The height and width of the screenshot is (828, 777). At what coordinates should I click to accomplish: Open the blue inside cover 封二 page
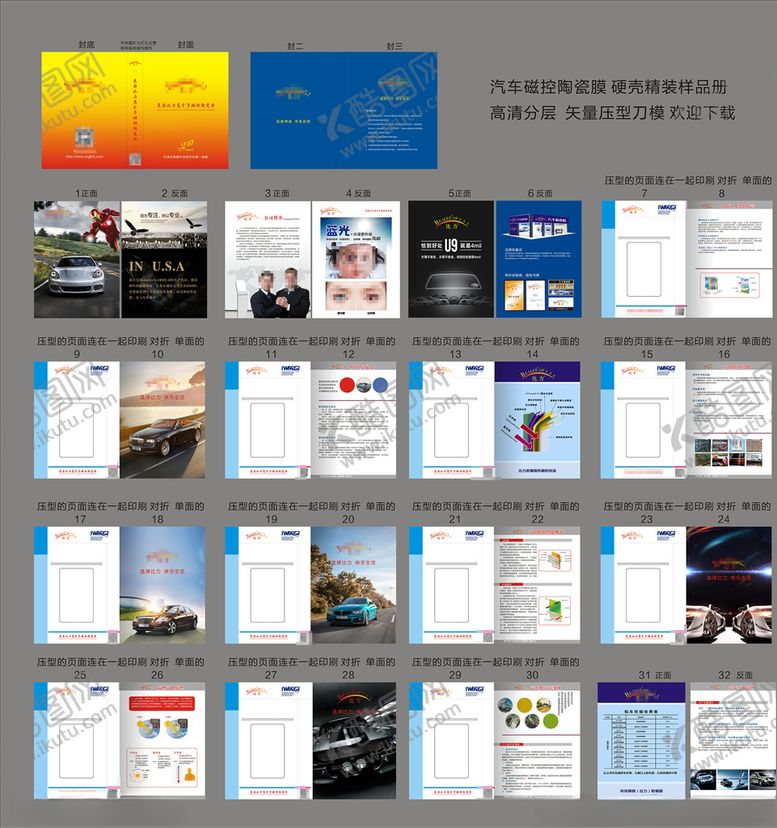coord(297,110)
